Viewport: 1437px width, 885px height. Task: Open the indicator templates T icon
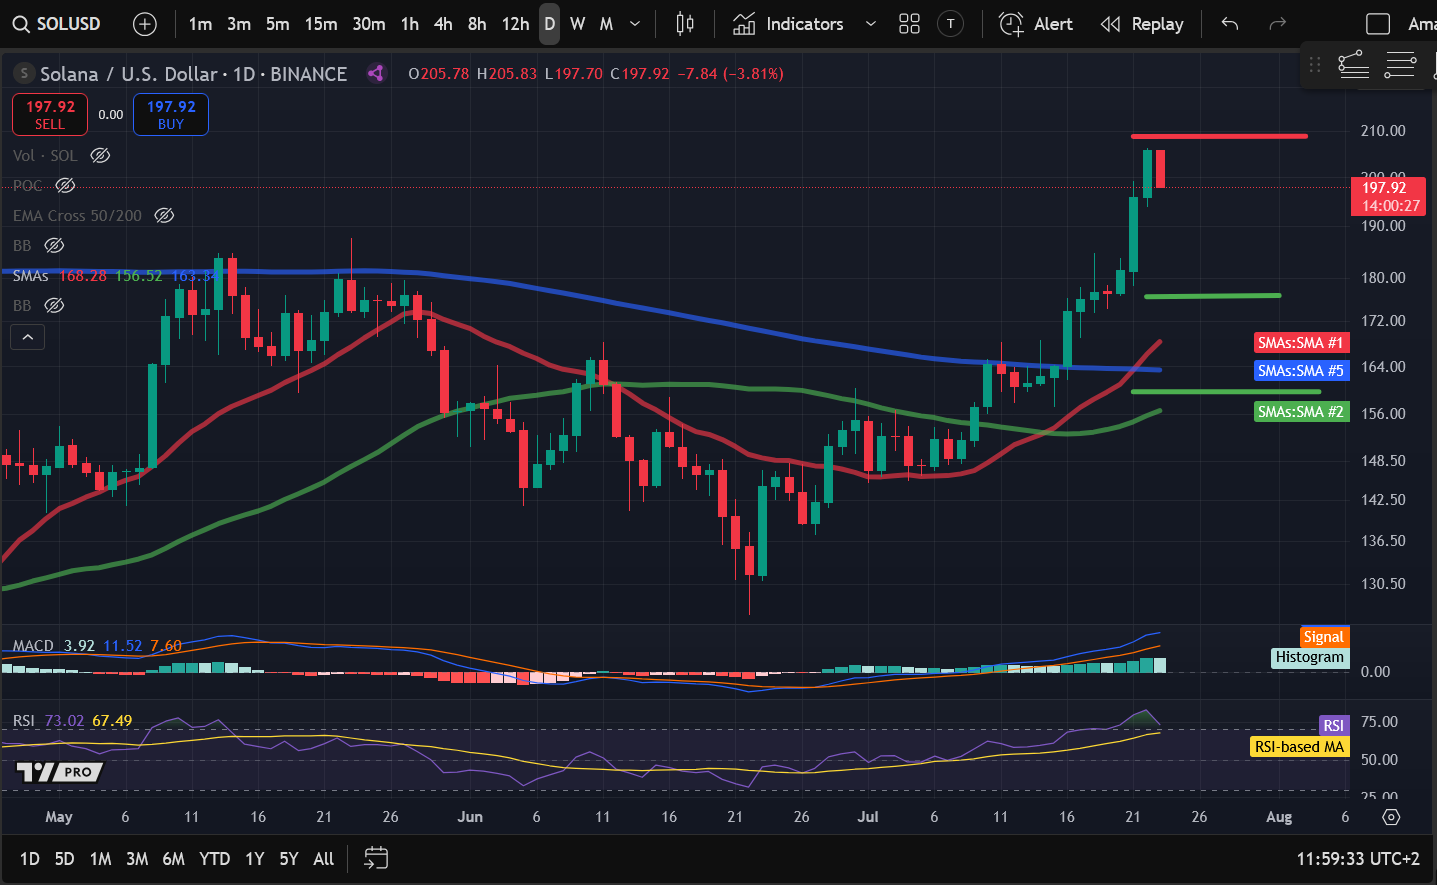tap(950, 24)
